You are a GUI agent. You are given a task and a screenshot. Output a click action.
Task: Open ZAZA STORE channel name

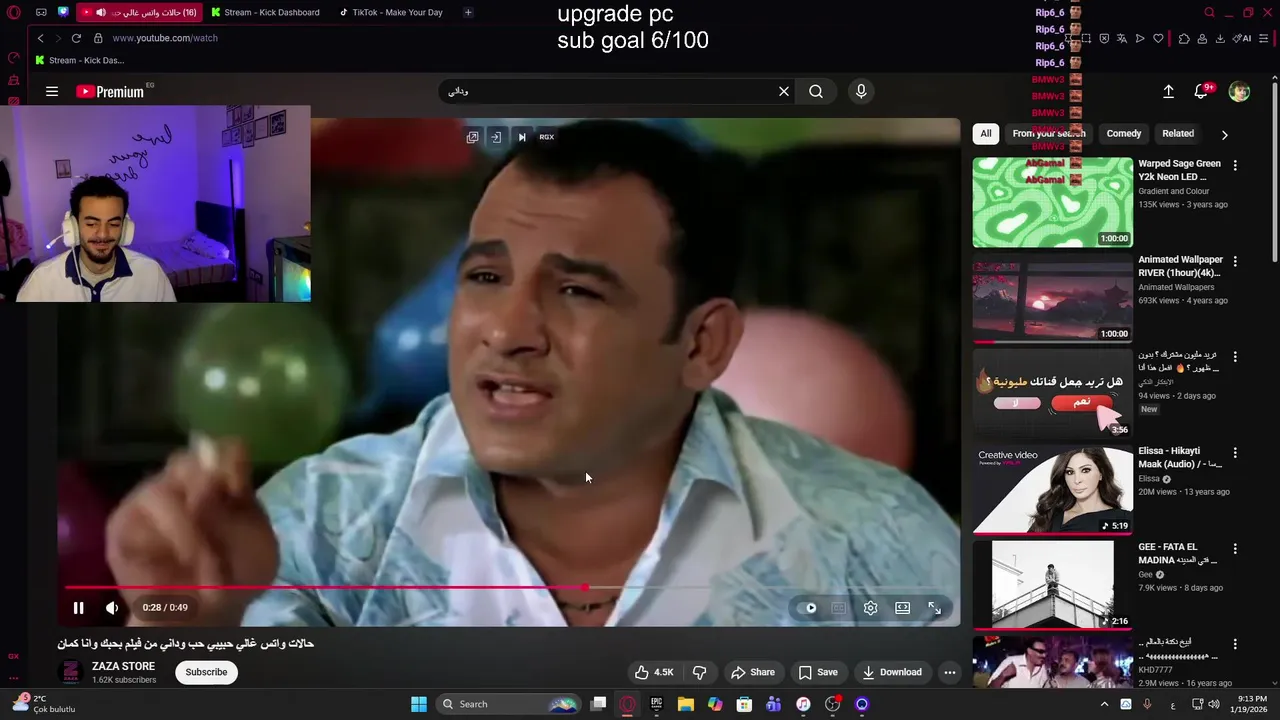coord(123,666)
